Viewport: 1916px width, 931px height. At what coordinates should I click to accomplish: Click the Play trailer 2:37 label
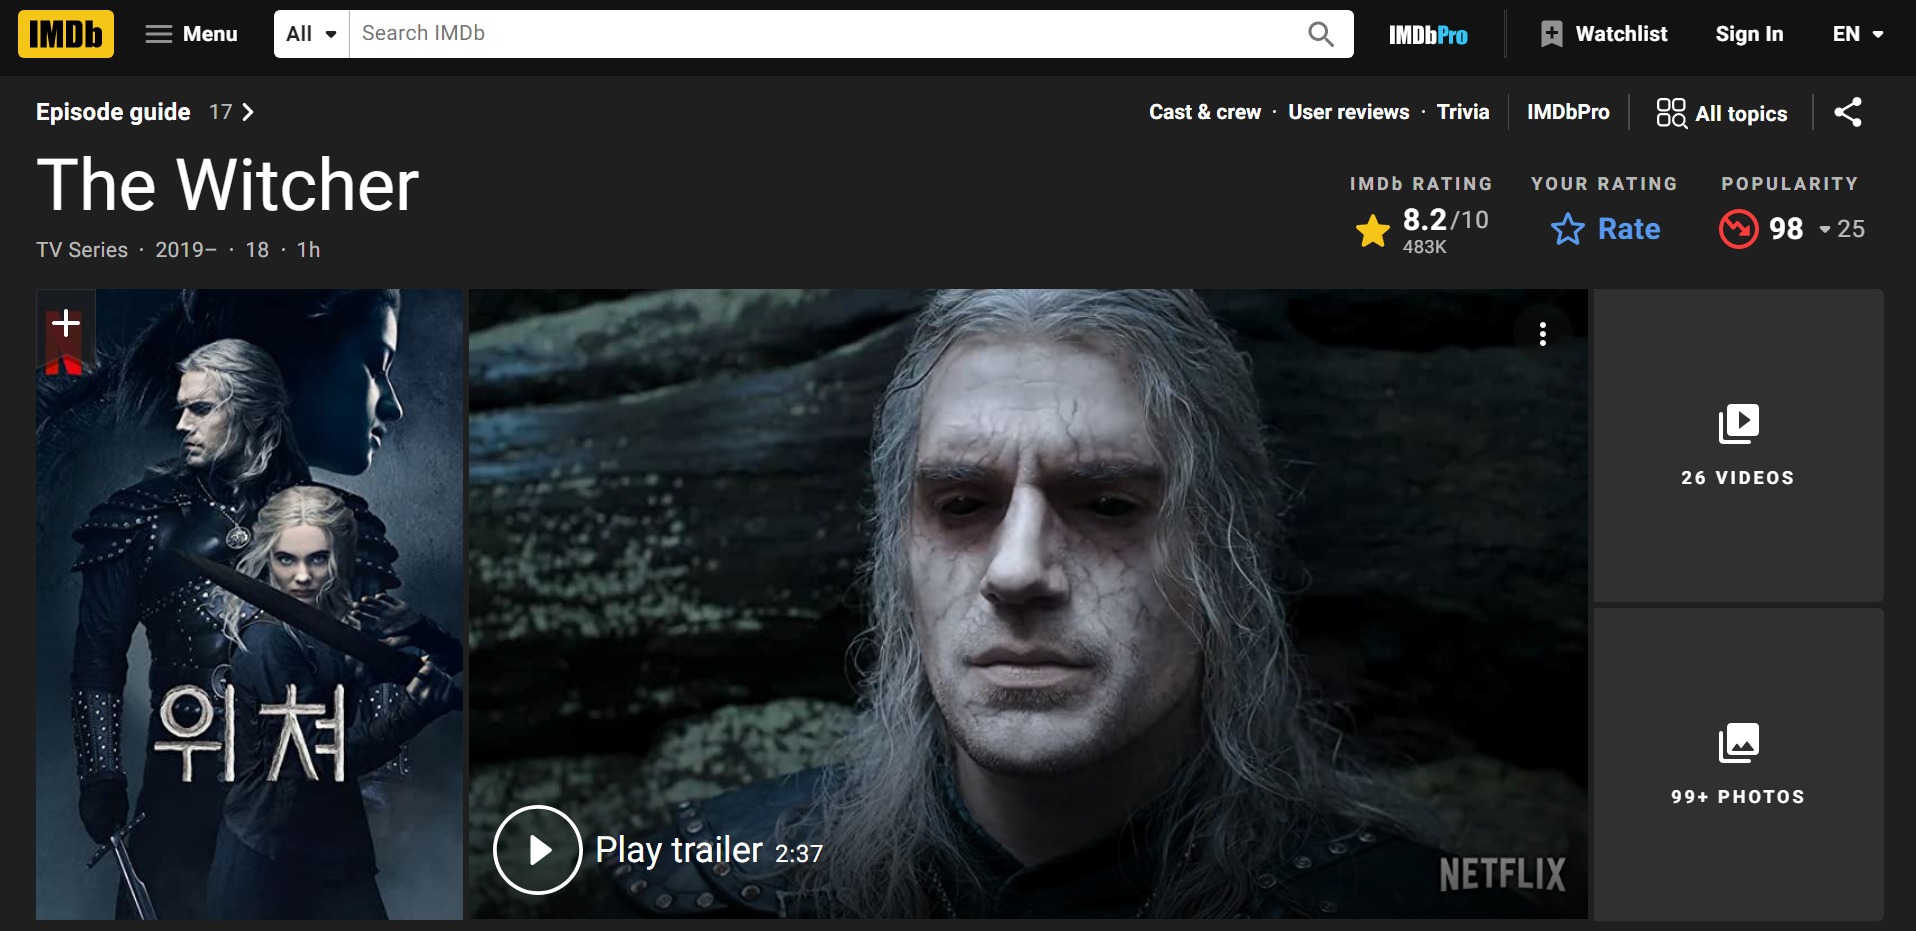709,851
